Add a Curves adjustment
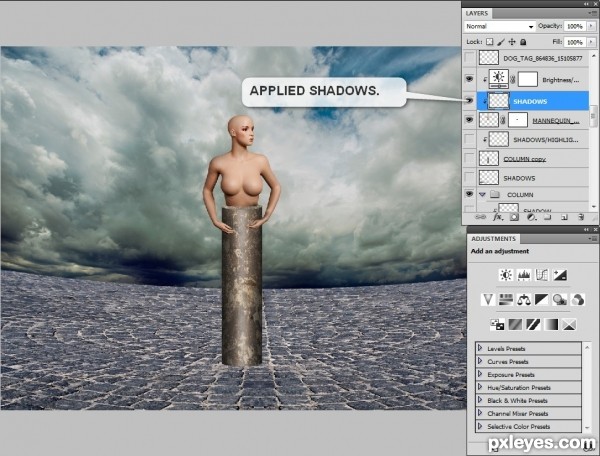Image resolution: width=600 pixels, height=456 pixels. click(541, 275)
